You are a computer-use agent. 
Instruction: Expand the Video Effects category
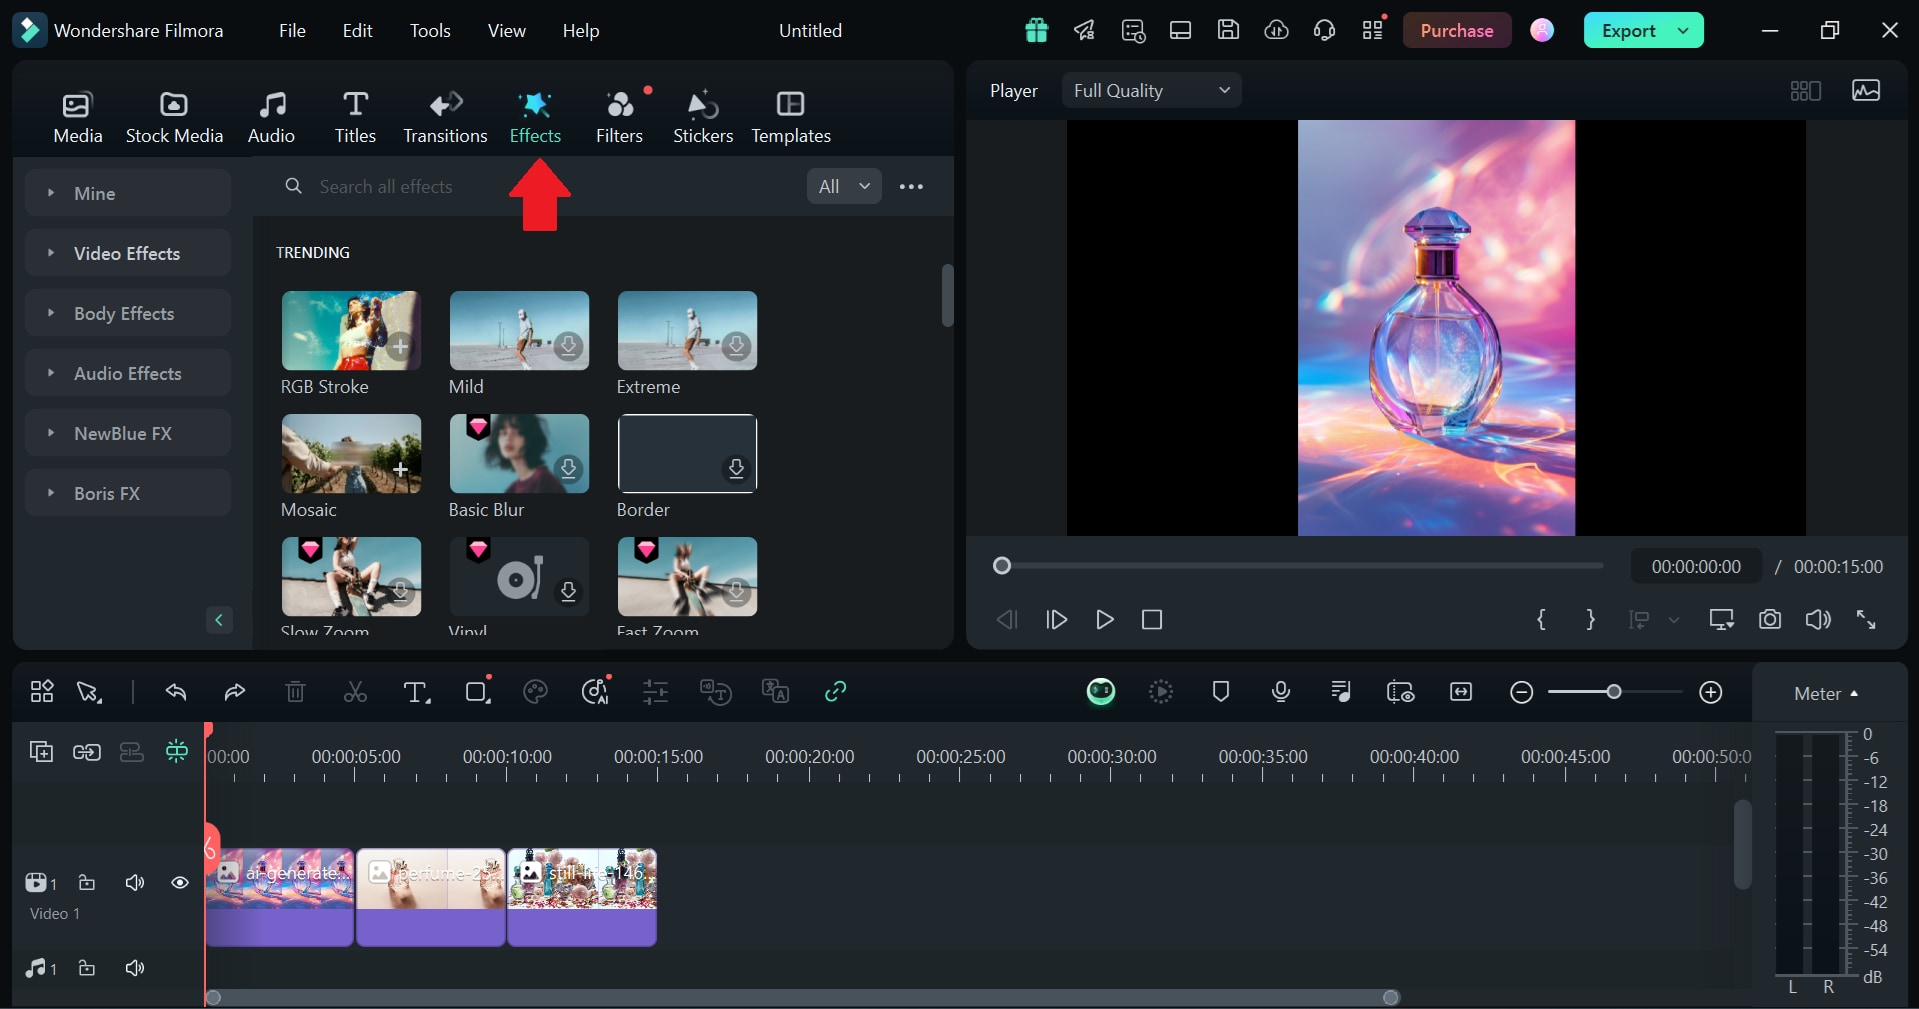pos(128,253)
